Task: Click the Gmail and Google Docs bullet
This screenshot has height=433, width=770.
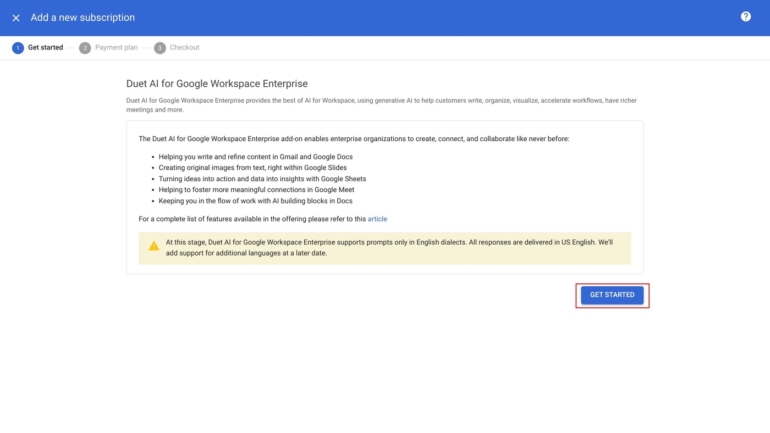Action: click(255, 157)
